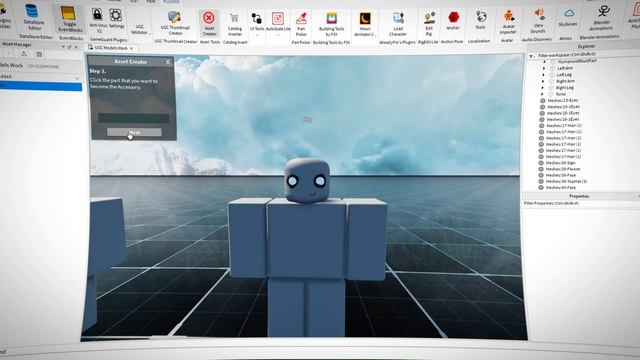Image resolution: width=640 pixels, height=360 pixels.
Task: Select Meshes/40-Face in Explorer
Action: [560, 188]
